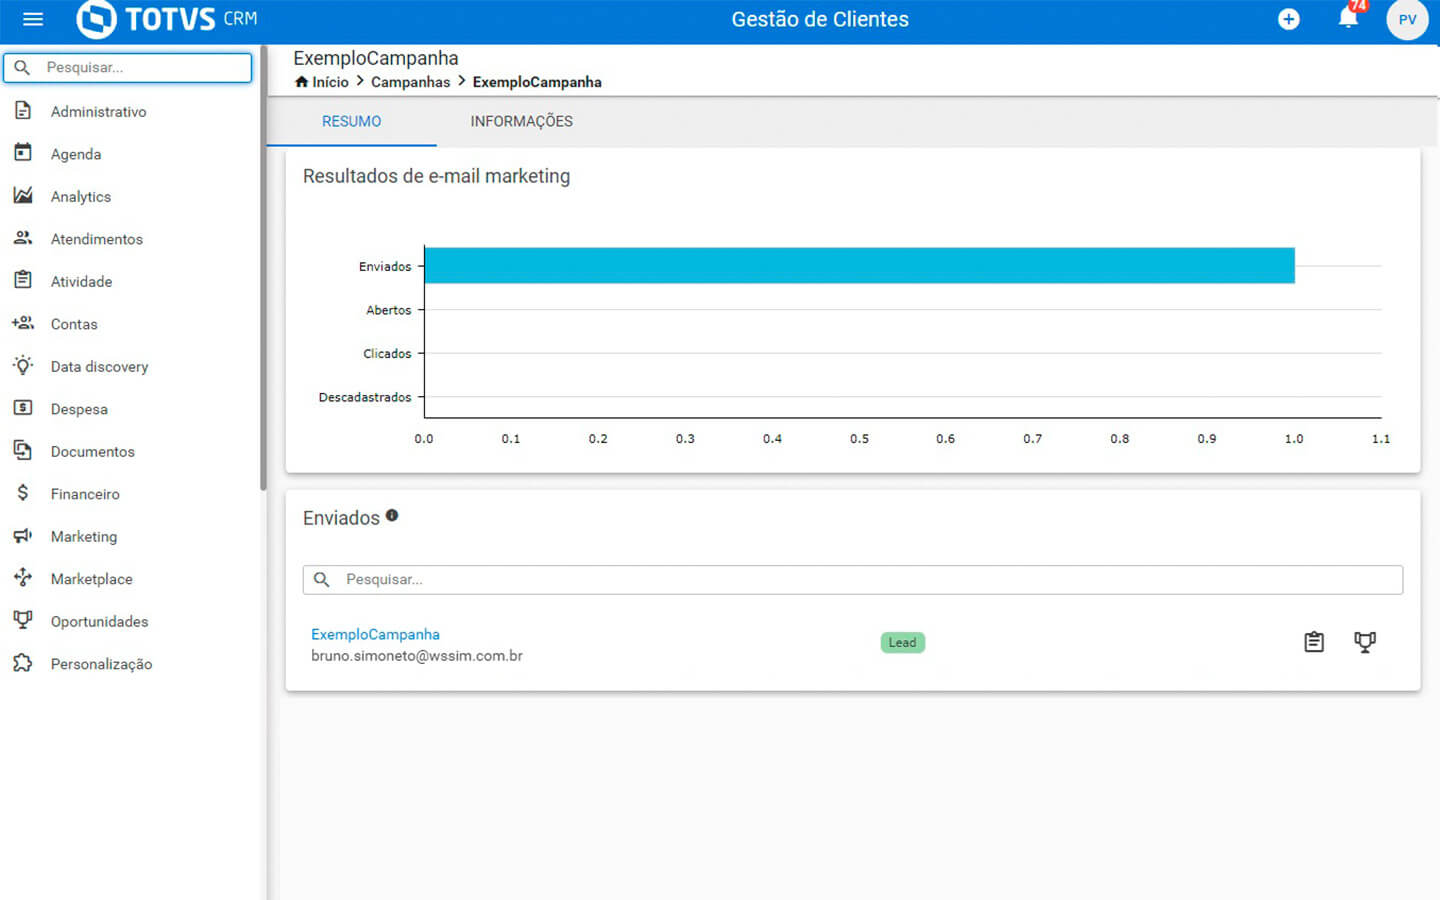Focus the Enviados search field
Viewport: 1440px width, 900px height.
(x=860, y=580)
